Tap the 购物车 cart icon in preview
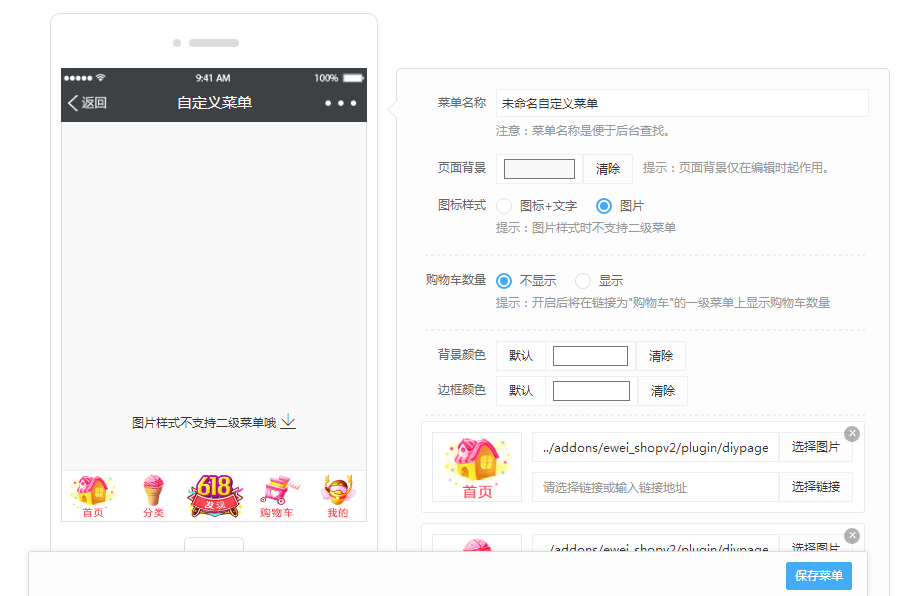Image resolution: width=915 pixels, height=596 pixels. coord(278,496)
